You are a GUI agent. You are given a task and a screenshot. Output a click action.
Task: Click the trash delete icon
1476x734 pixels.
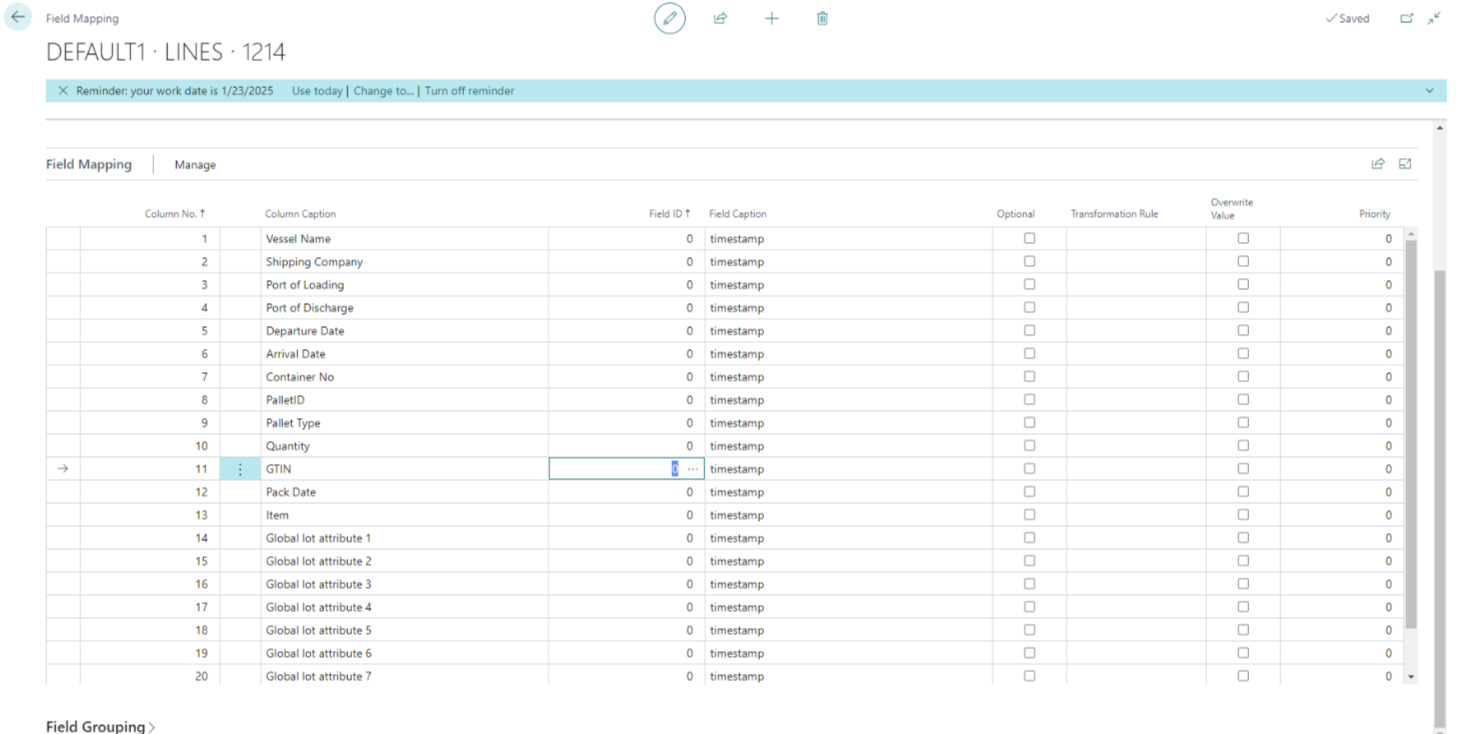(x=822, y=18)
